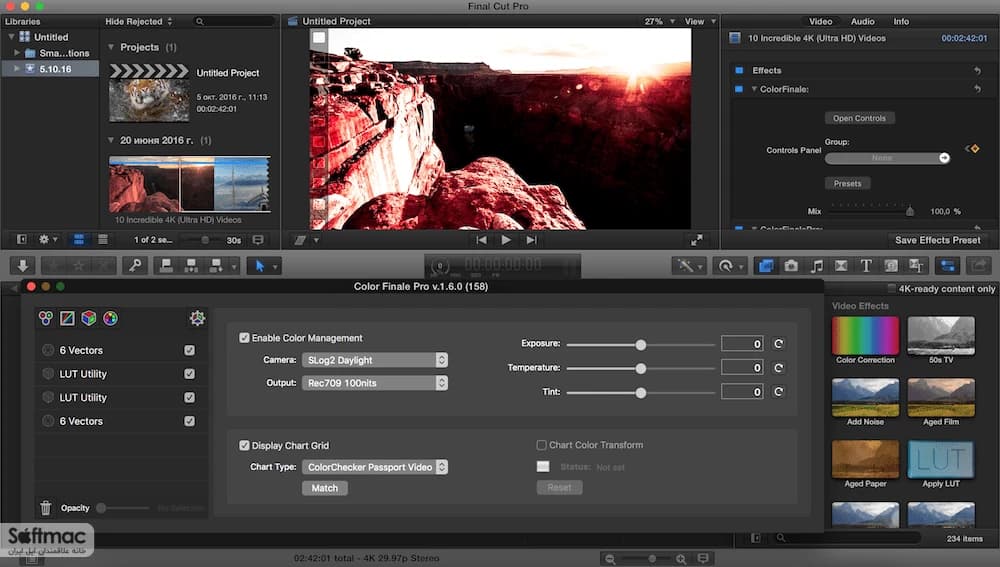The image size is (1000, 567).
Task: Open the Output Rec709 100nits dropdown
Action: [374, 383]
